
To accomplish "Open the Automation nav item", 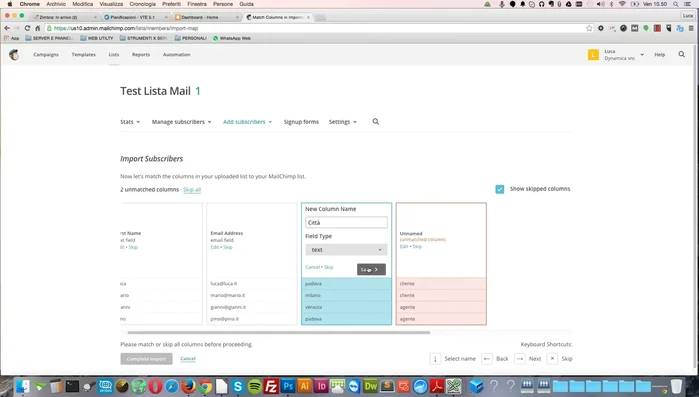I will click(x=177, y=54).
